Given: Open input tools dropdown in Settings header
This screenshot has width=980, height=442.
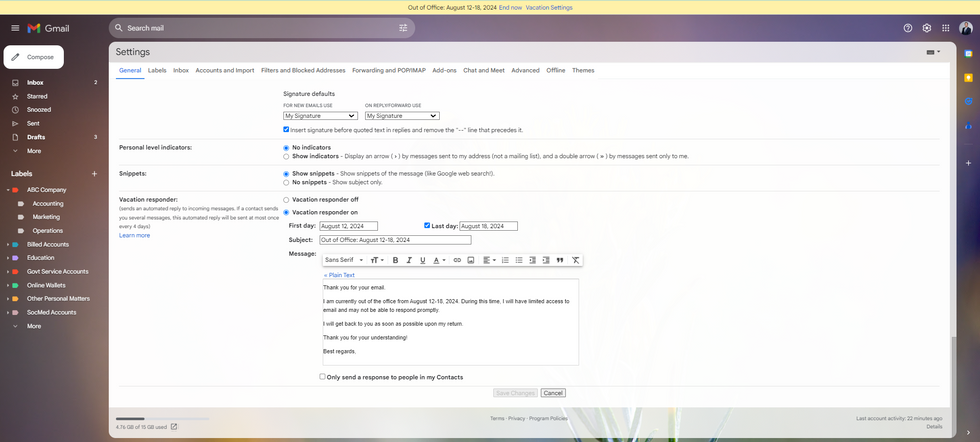Looking at the screenshot, I should [933, 52].
